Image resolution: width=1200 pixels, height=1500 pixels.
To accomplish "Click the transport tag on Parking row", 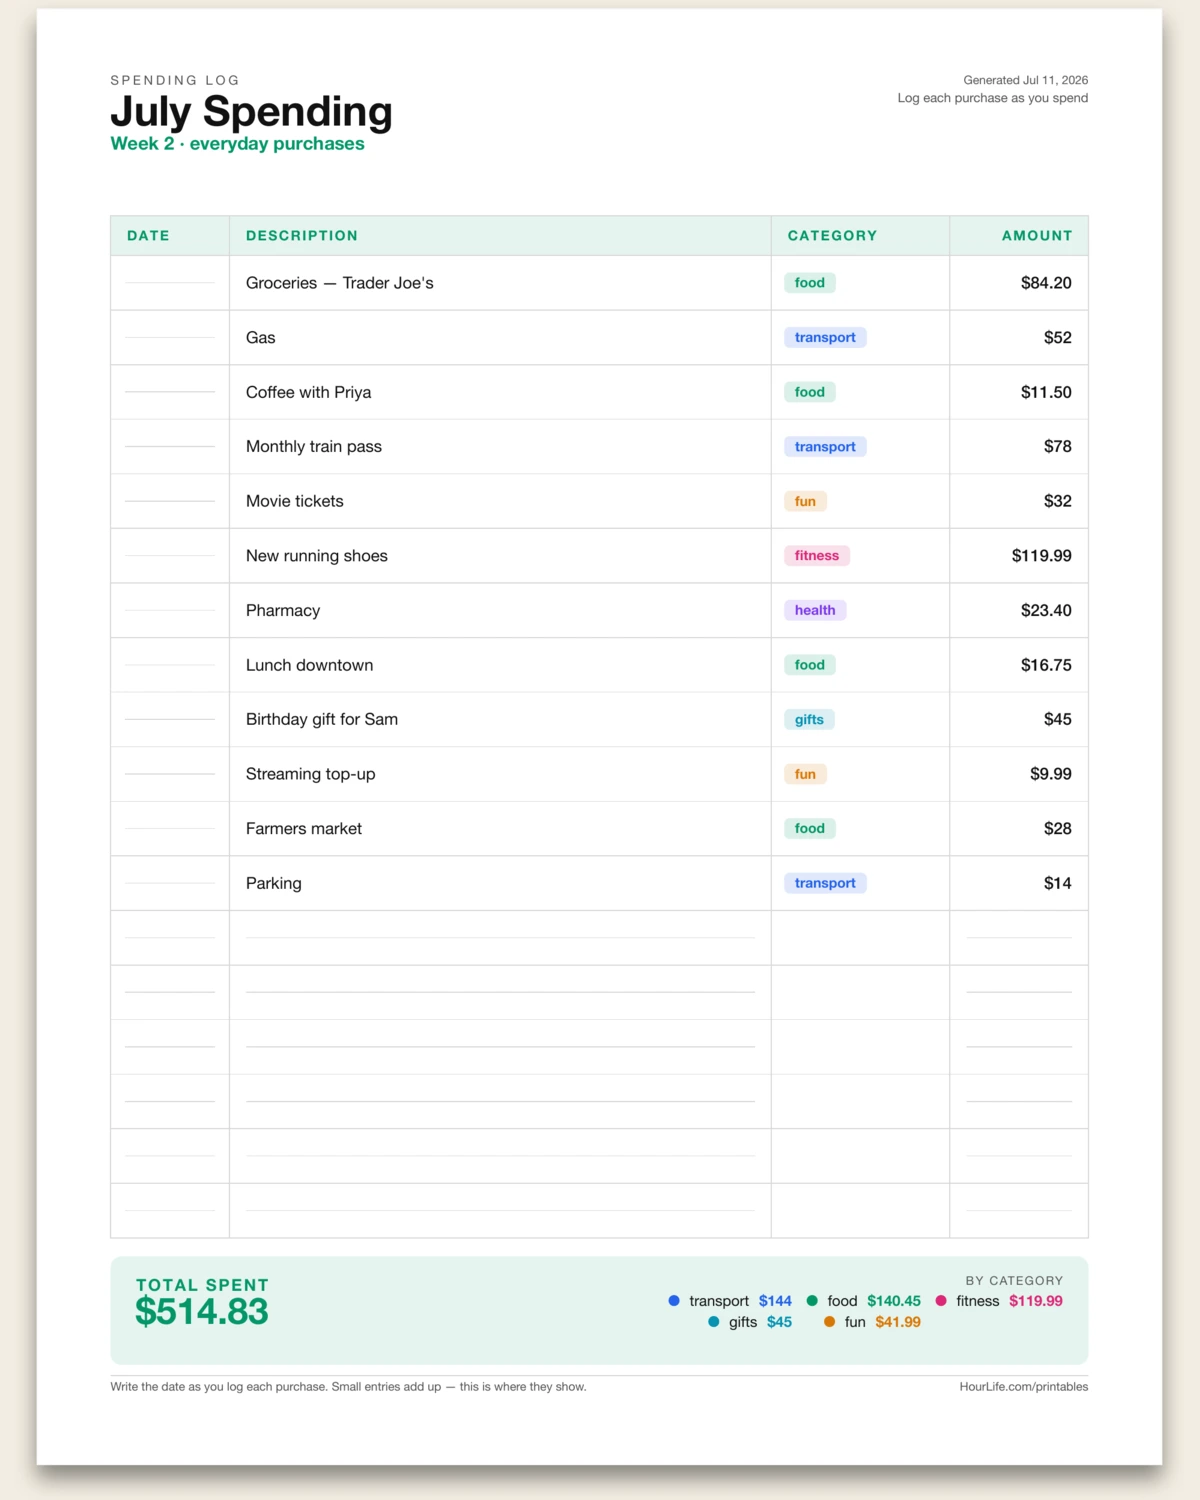I will pos(825,883).
